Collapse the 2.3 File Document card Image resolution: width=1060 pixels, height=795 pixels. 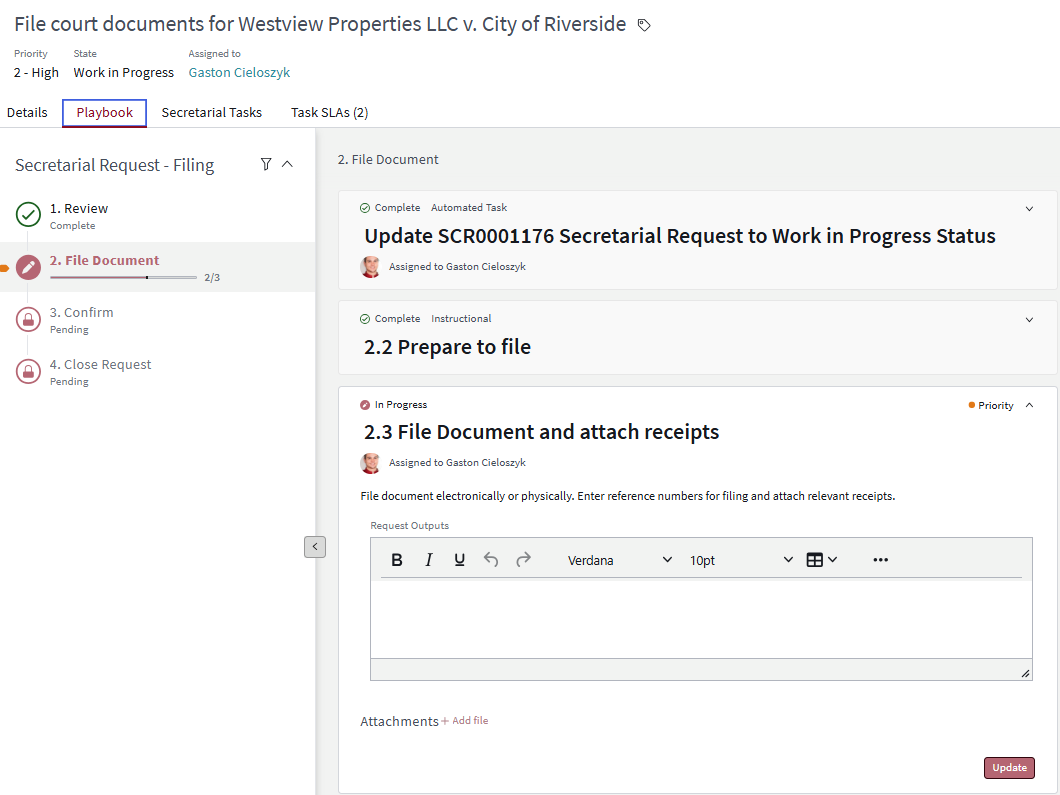click(1030, 405)
